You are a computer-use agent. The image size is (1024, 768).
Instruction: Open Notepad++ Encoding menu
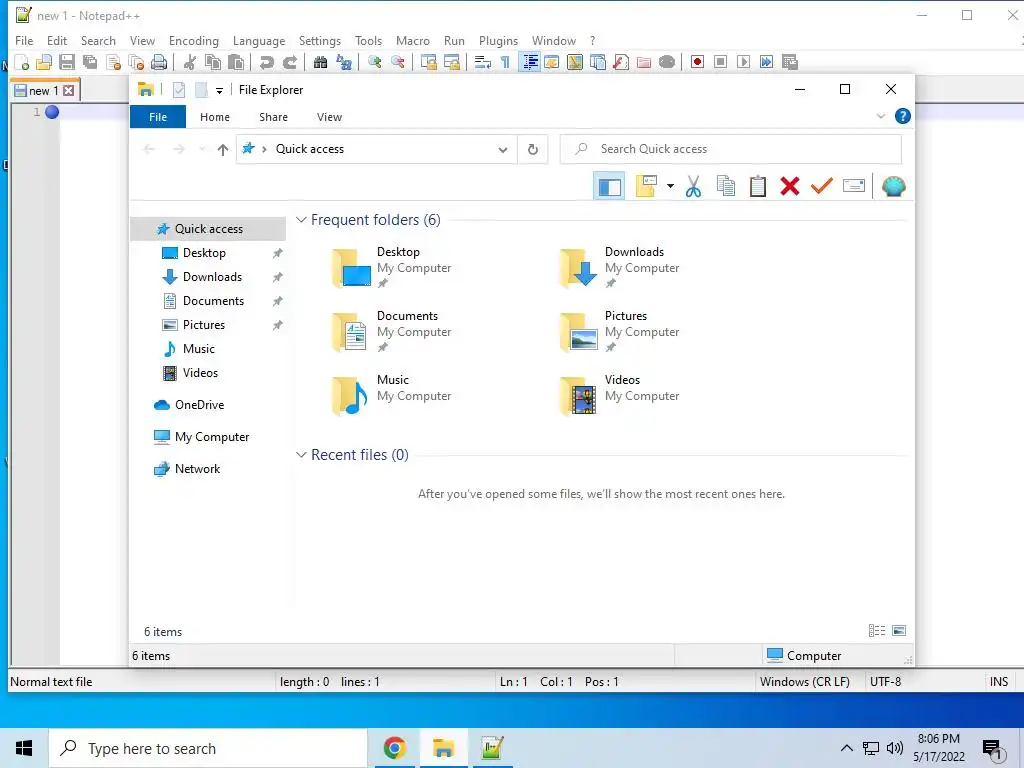coord(193,40)
